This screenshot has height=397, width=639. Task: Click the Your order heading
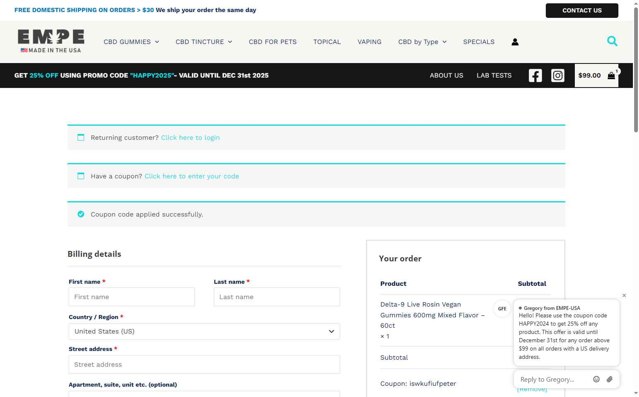[400, 258]
